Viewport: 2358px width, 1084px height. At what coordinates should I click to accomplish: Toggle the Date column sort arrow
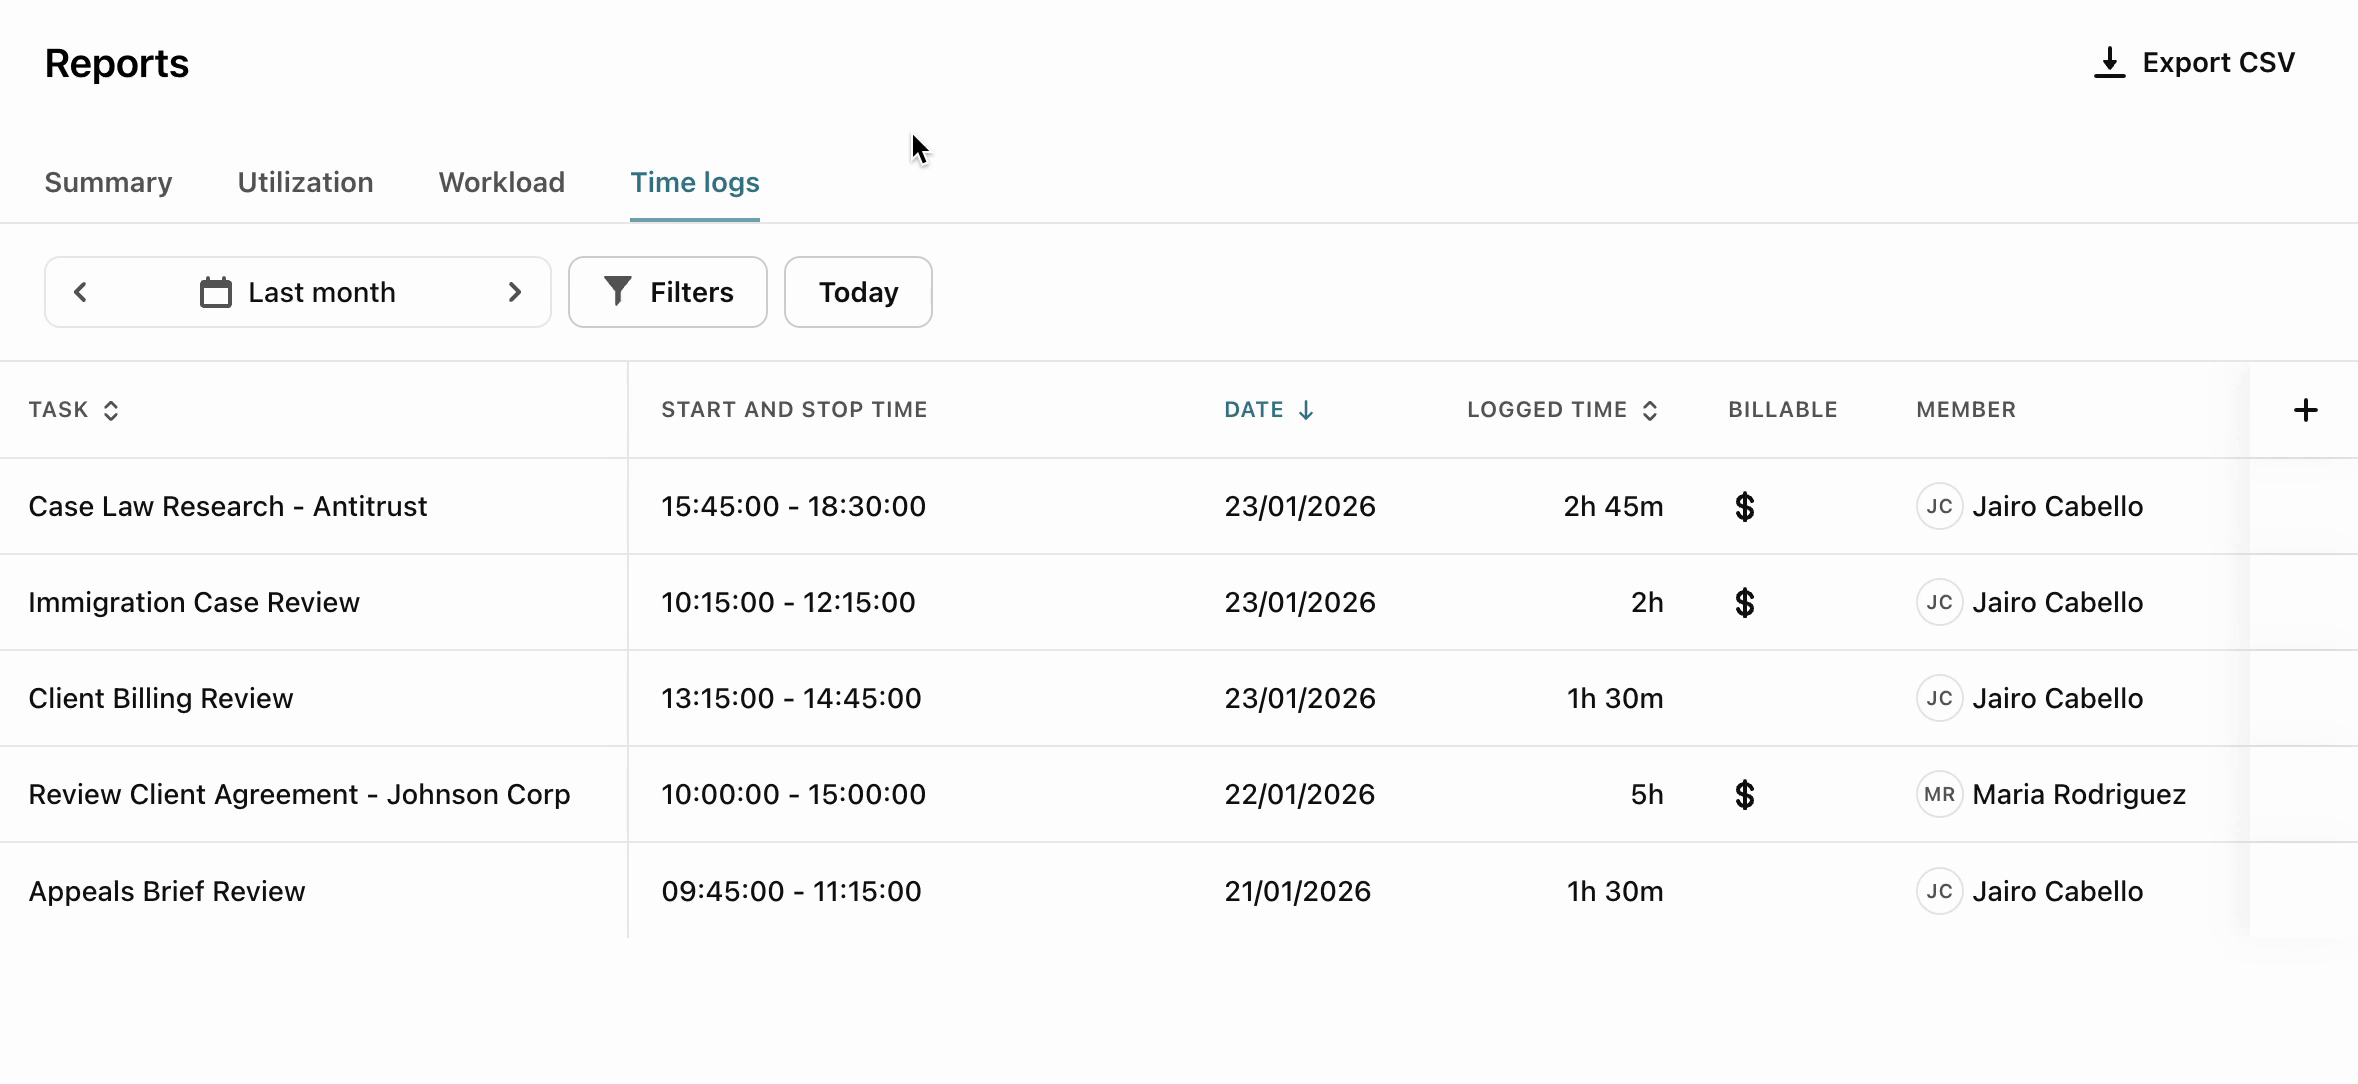[x=1305, y=410]
